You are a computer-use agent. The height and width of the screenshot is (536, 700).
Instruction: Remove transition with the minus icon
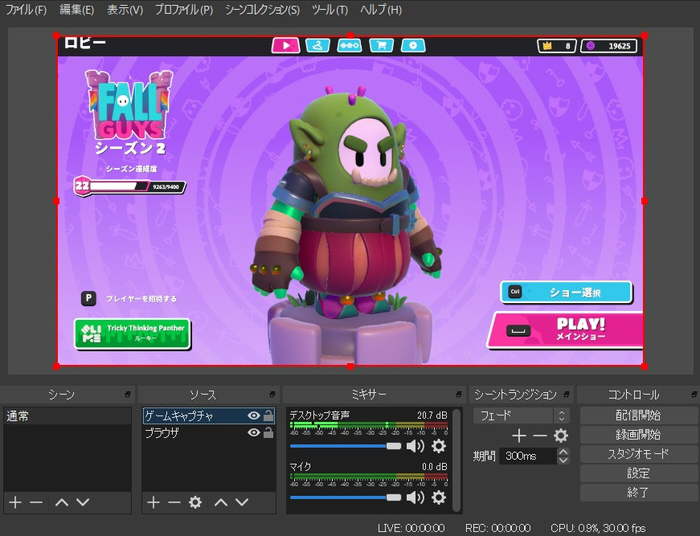coord(540,436)
